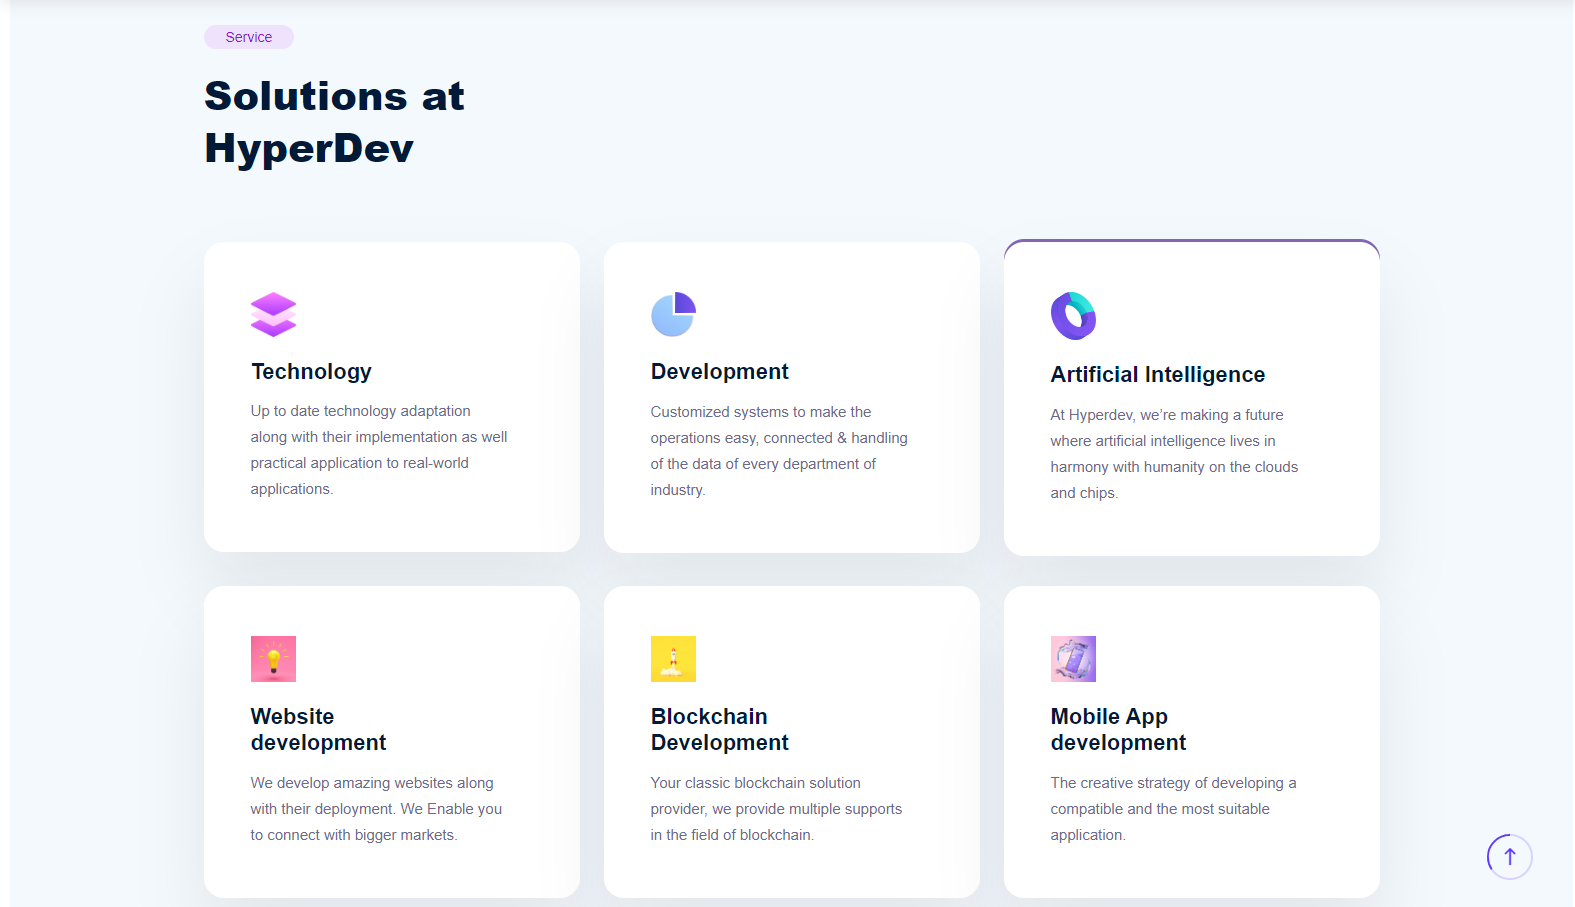Click the scroll-to-top arrow button
Image resolution: width=1575 pixels, height=907 pixels.
click(1510, 857)
